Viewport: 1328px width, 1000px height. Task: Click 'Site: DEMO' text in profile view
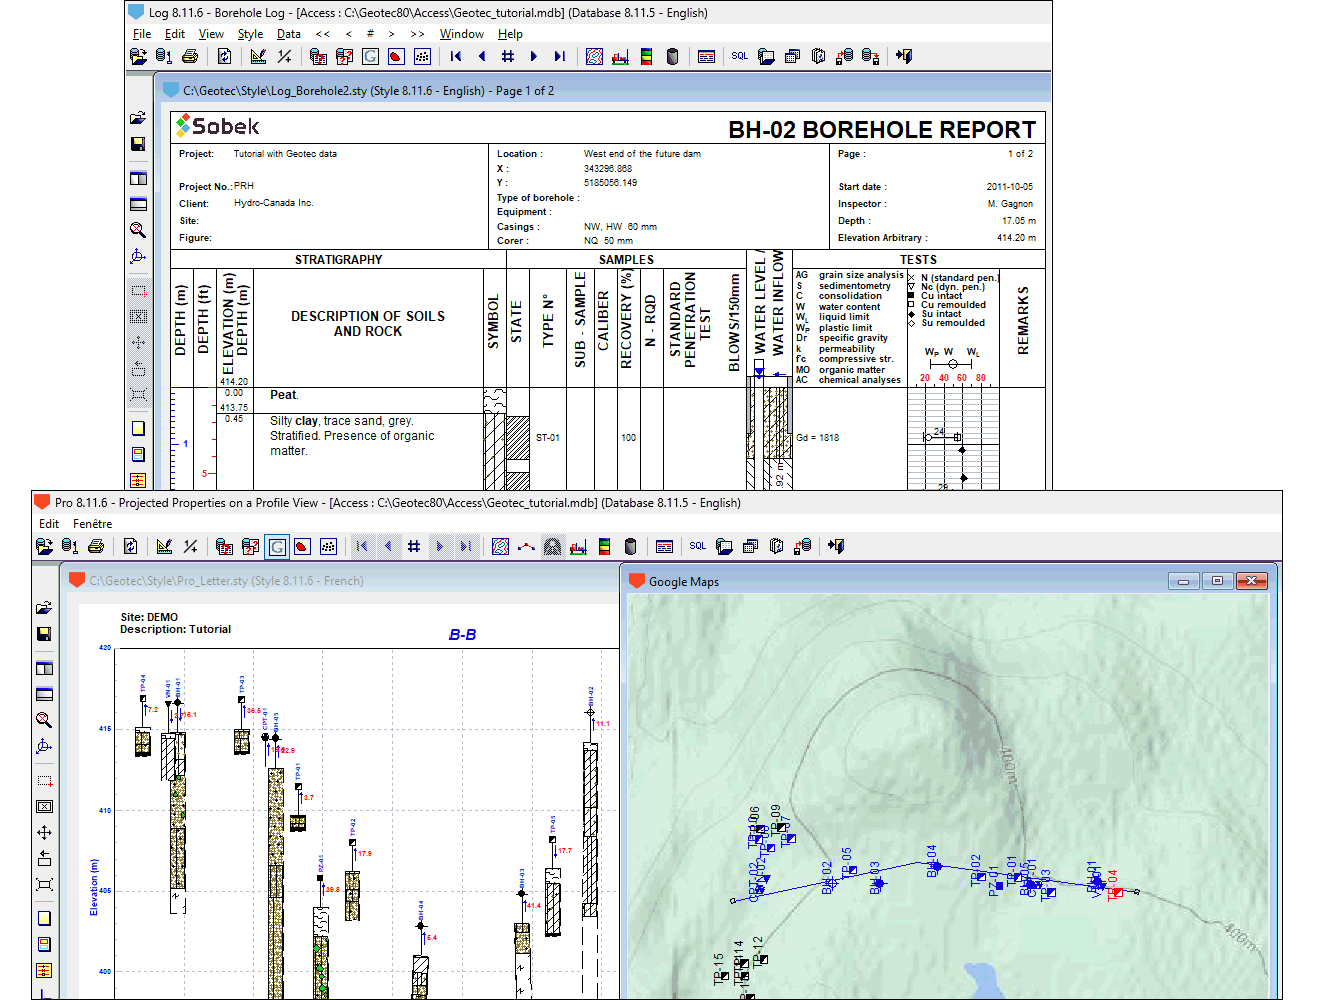[x=149, y=617]
